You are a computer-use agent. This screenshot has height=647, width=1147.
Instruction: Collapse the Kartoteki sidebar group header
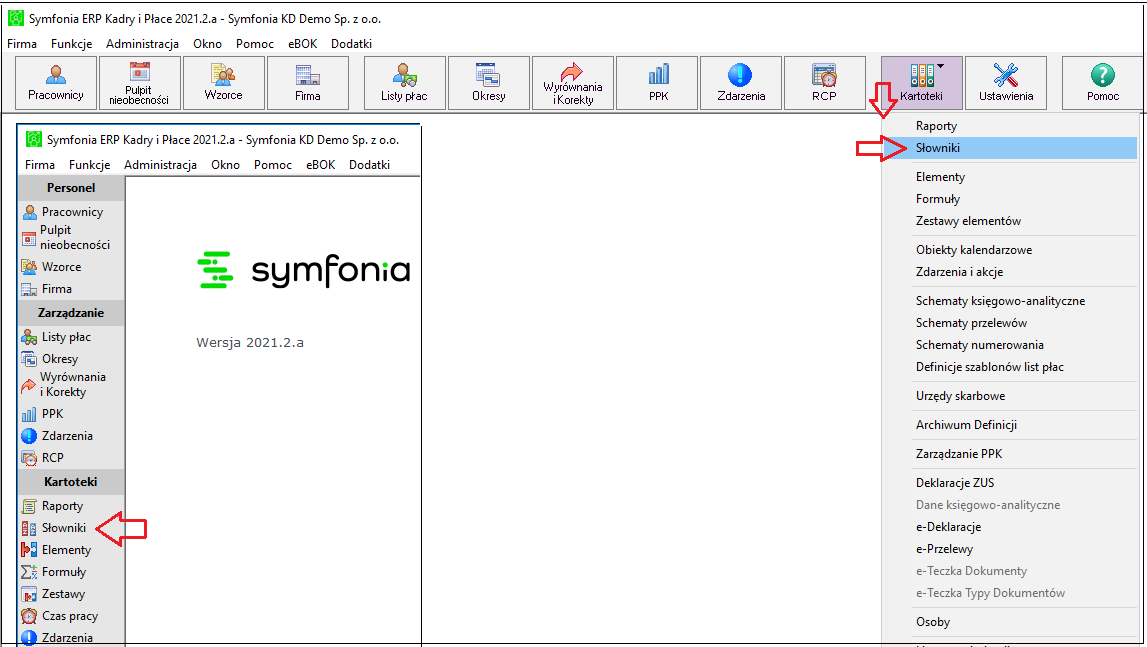[71, 482]
